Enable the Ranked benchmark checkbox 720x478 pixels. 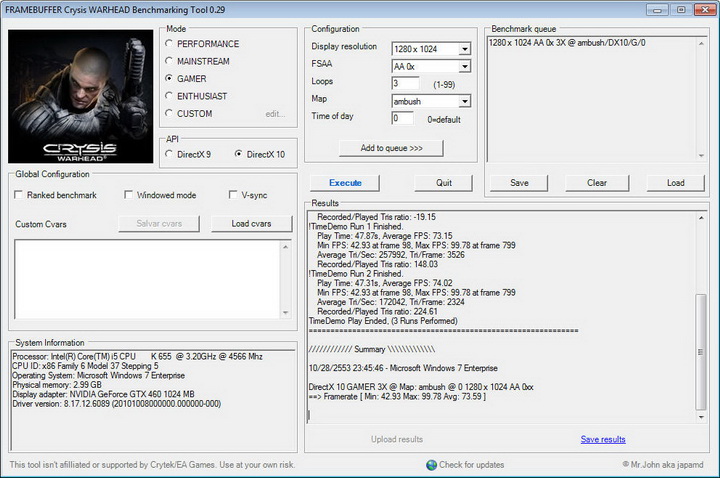click(19, 195)
